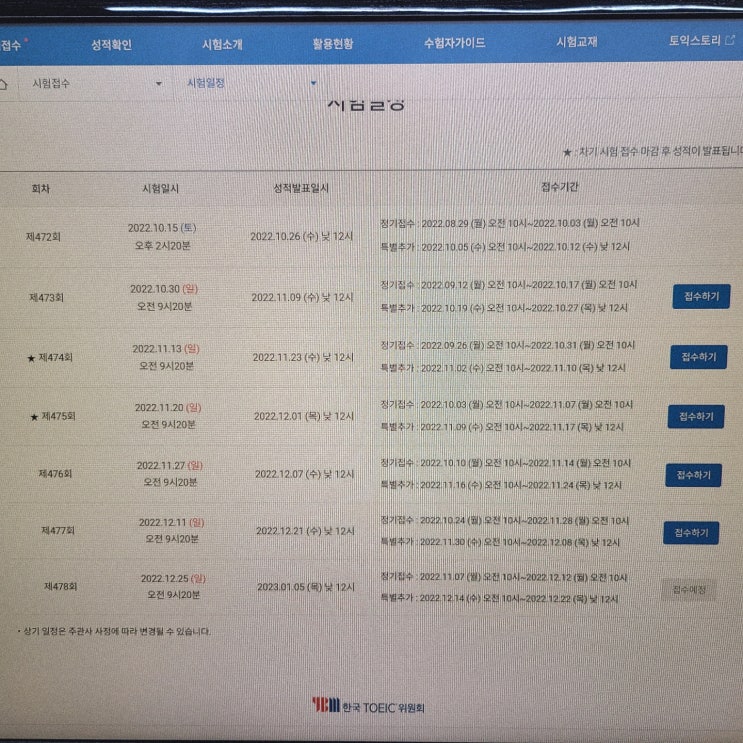This screenshot has height=743, width=743.
Task: Click the 접수기간 column header
Action: pos(560,187)
